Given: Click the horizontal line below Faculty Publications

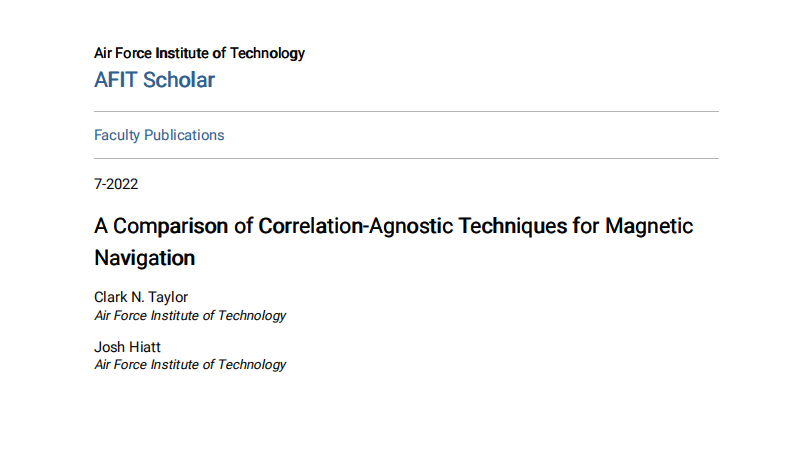Looking at the screenshot, I should (406, 158).
